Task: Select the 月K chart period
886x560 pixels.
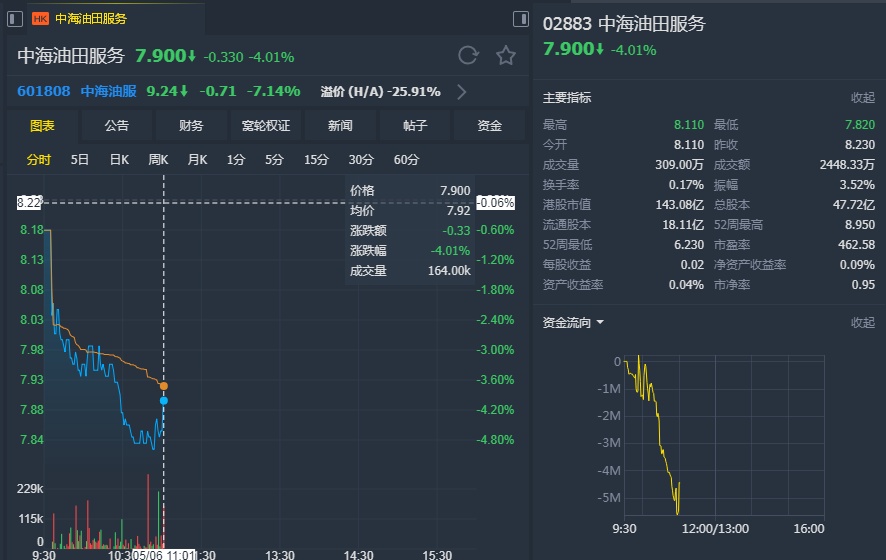Action: tap(197, 160)
